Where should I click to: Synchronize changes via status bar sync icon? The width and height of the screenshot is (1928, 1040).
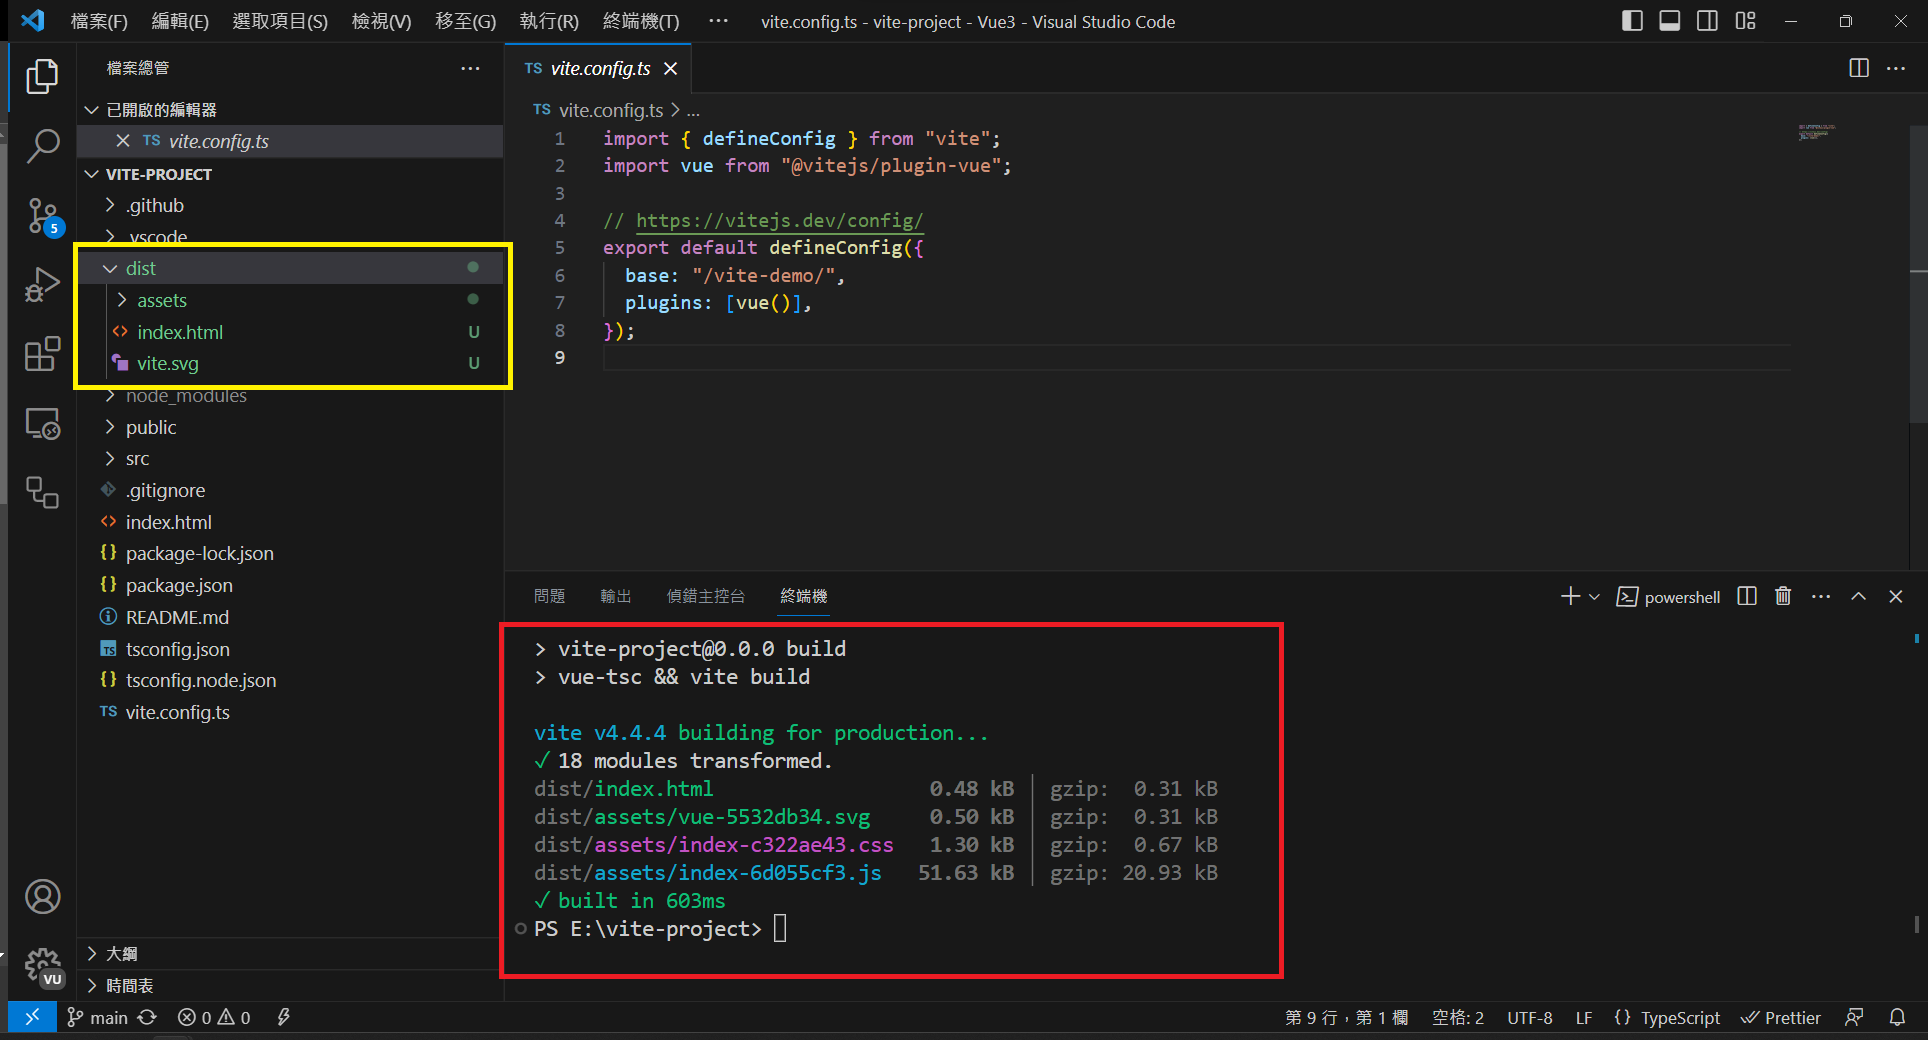pyautogui.click(x=148, y=1018)
